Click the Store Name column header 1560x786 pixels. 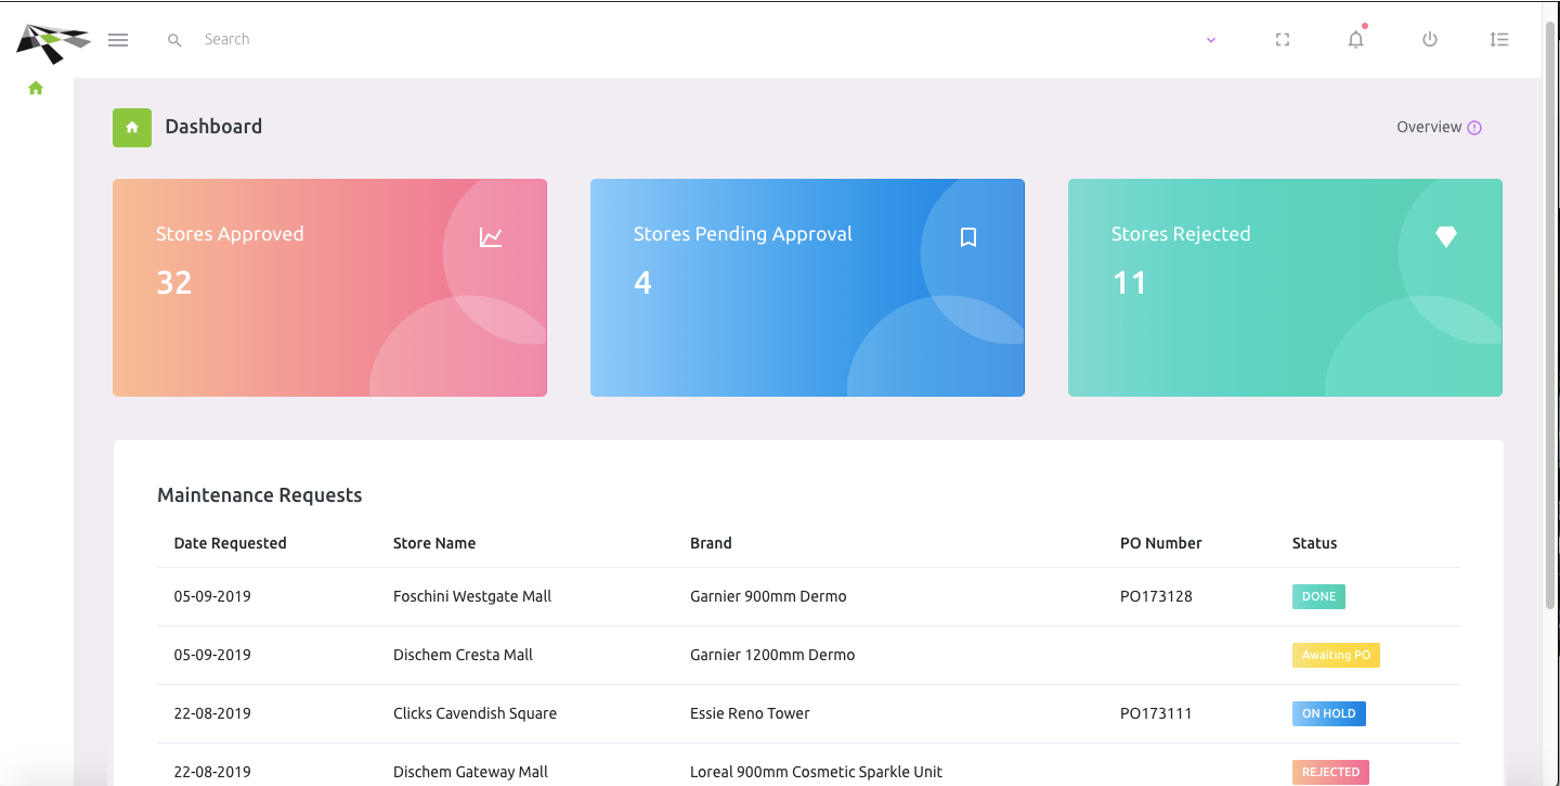[x=434, y=543]
